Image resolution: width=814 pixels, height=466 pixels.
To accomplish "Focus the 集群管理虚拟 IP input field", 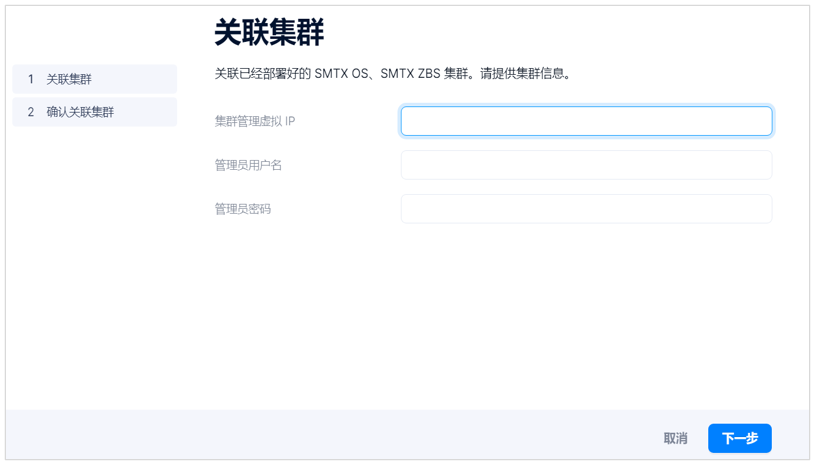I will pos(586,121).
